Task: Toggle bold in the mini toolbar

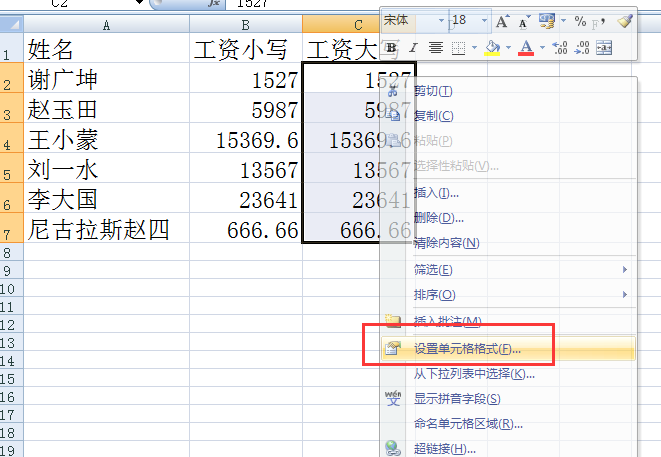Action: pos(391,47)
